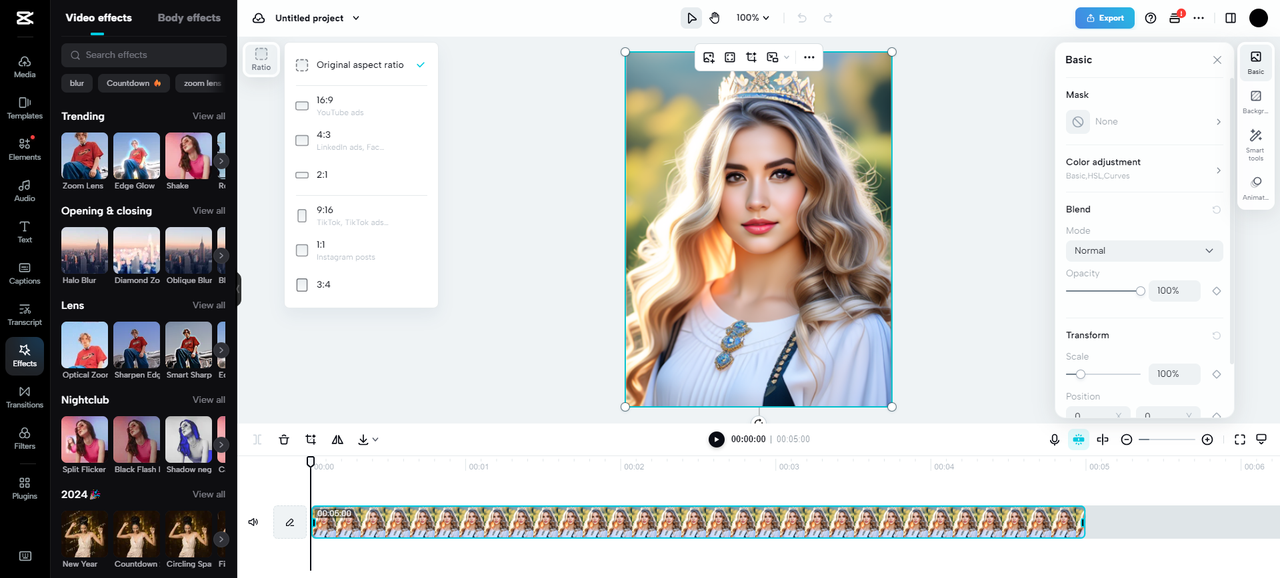Click the mirror flip icon in timeline toolbar
This screenshot has width=1280, height=578.
(x=337, y=439)
